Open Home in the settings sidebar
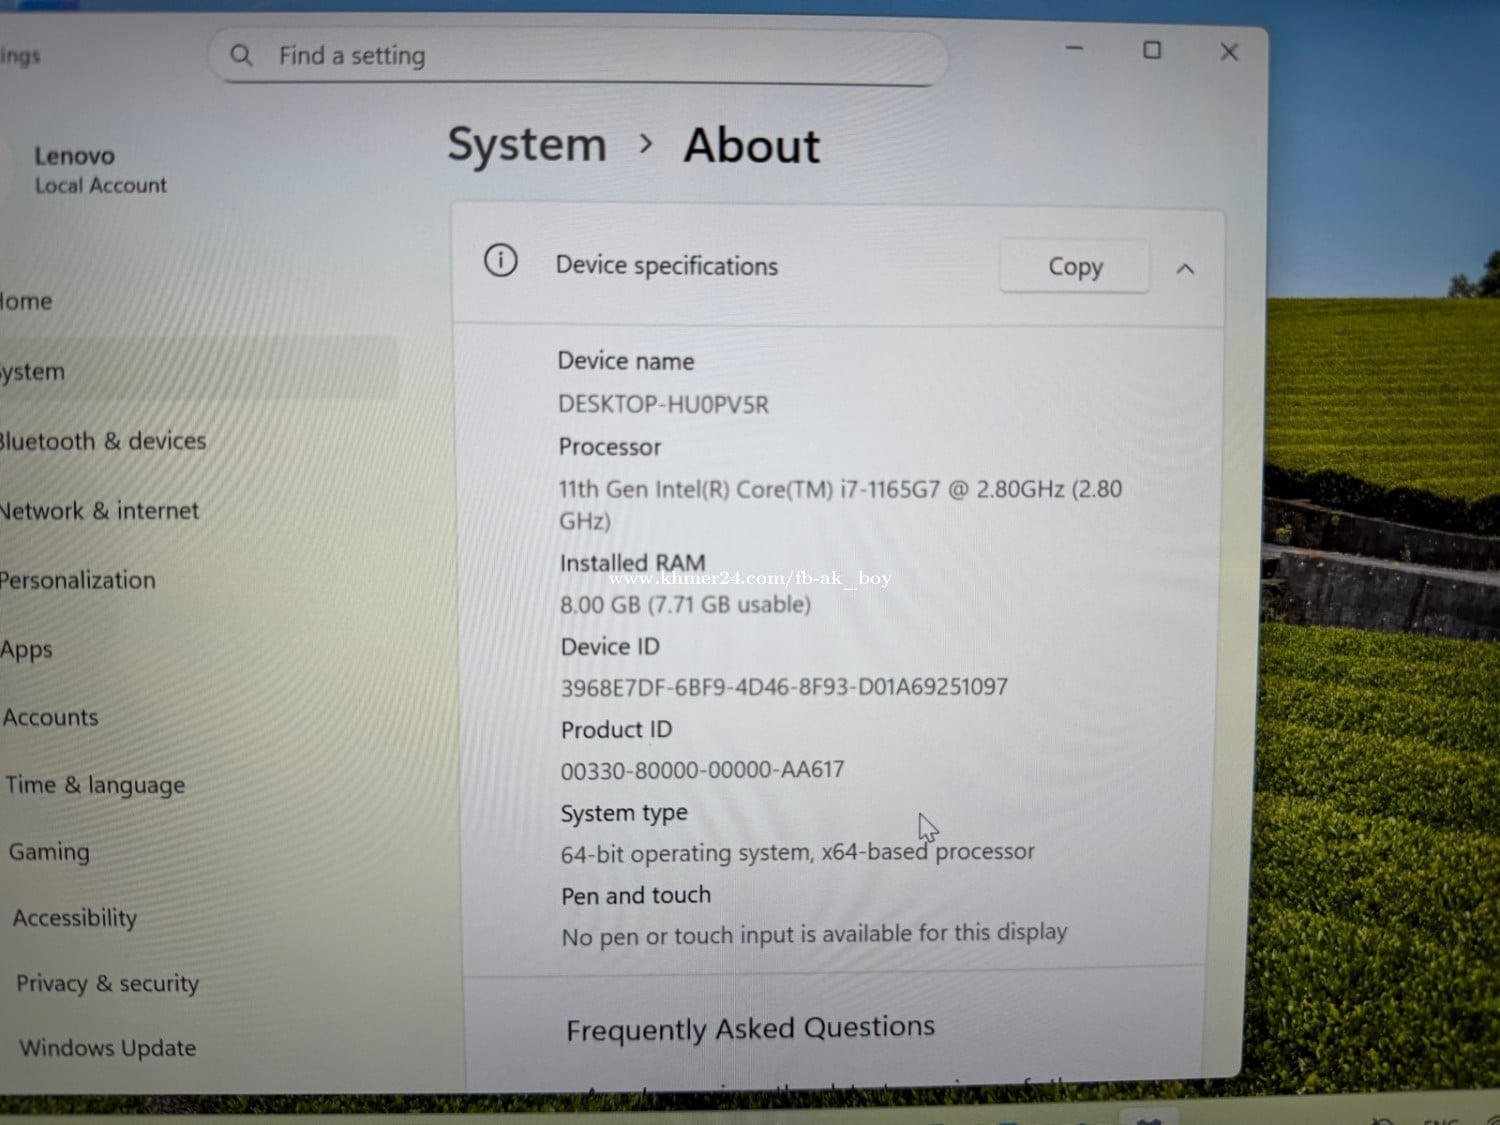Viewport: 1500px width, 1125px height. pos(27,301)
